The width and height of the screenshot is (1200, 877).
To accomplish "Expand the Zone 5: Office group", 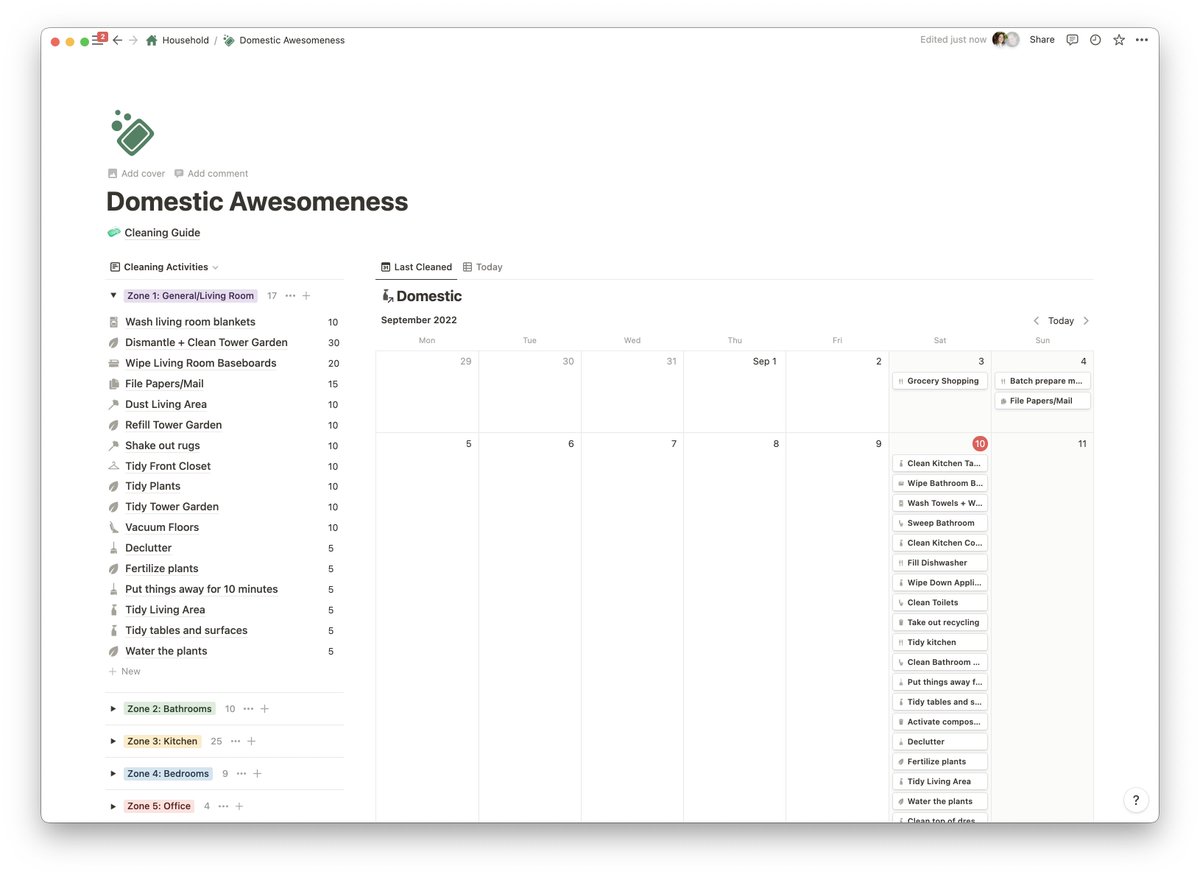I will point(113,806).
